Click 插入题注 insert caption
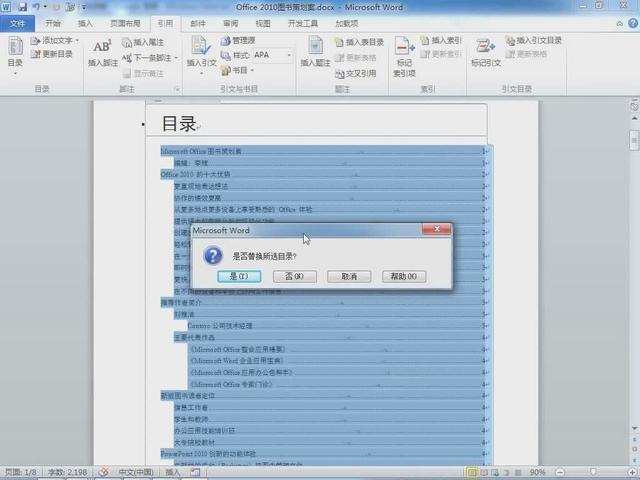The image size is (640, 480). (315, 52)
